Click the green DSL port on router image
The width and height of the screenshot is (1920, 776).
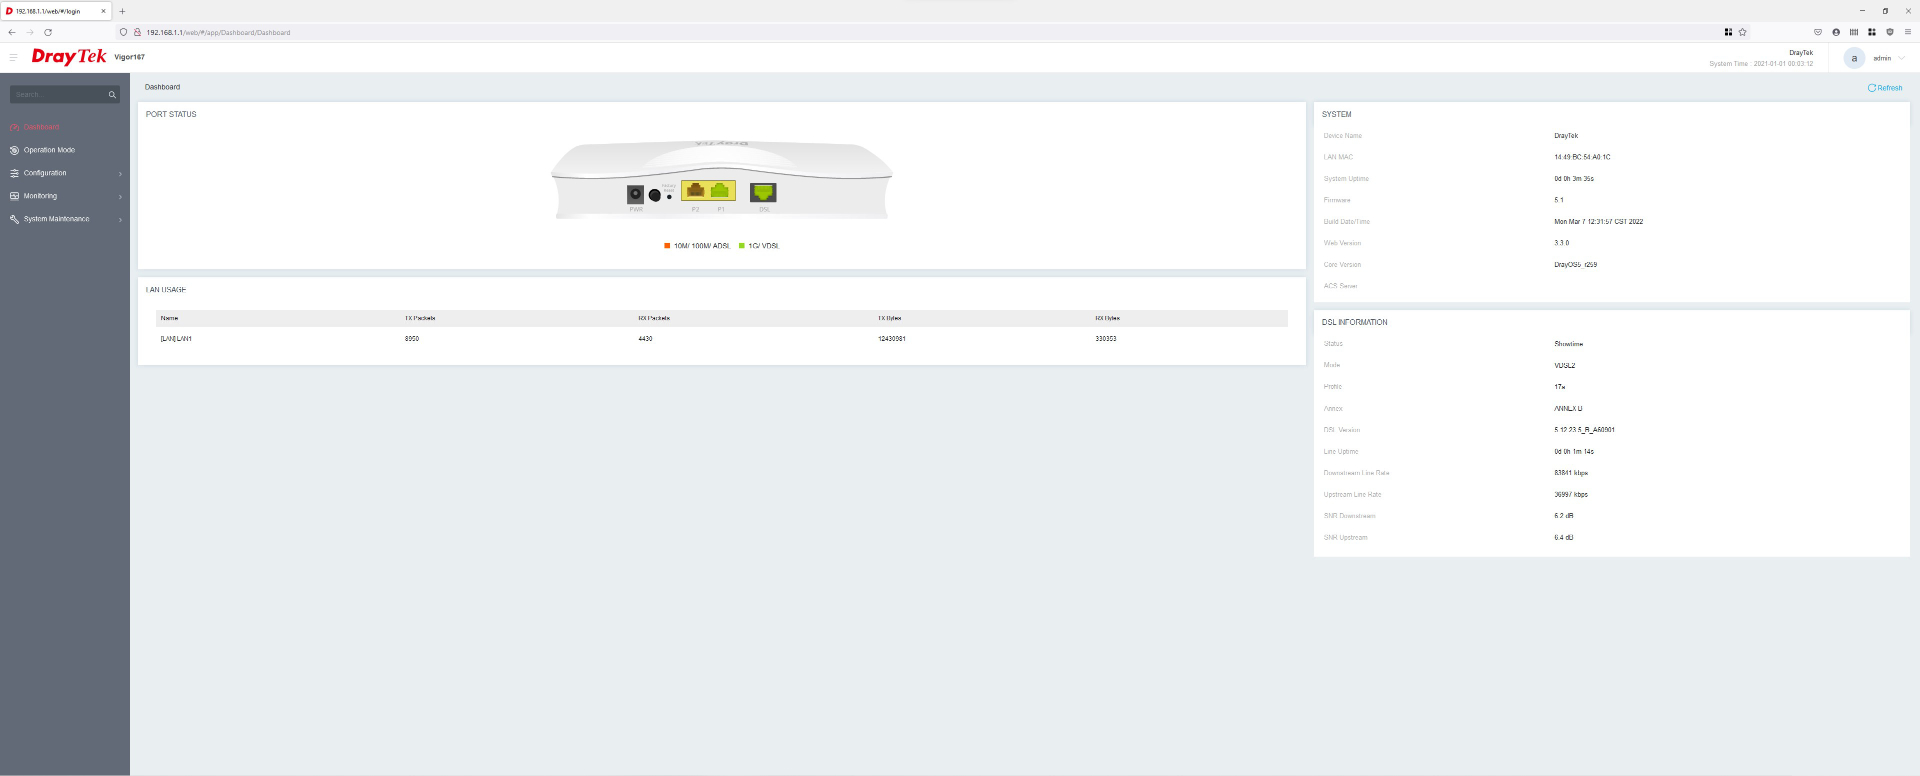point(763,192)
